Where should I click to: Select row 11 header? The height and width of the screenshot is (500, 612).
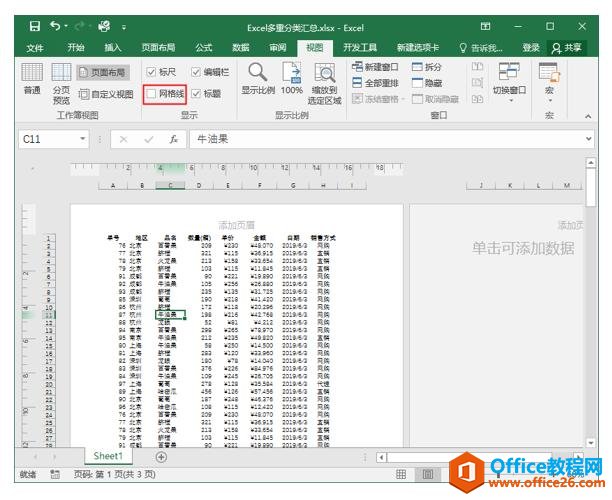coord(49,315)
